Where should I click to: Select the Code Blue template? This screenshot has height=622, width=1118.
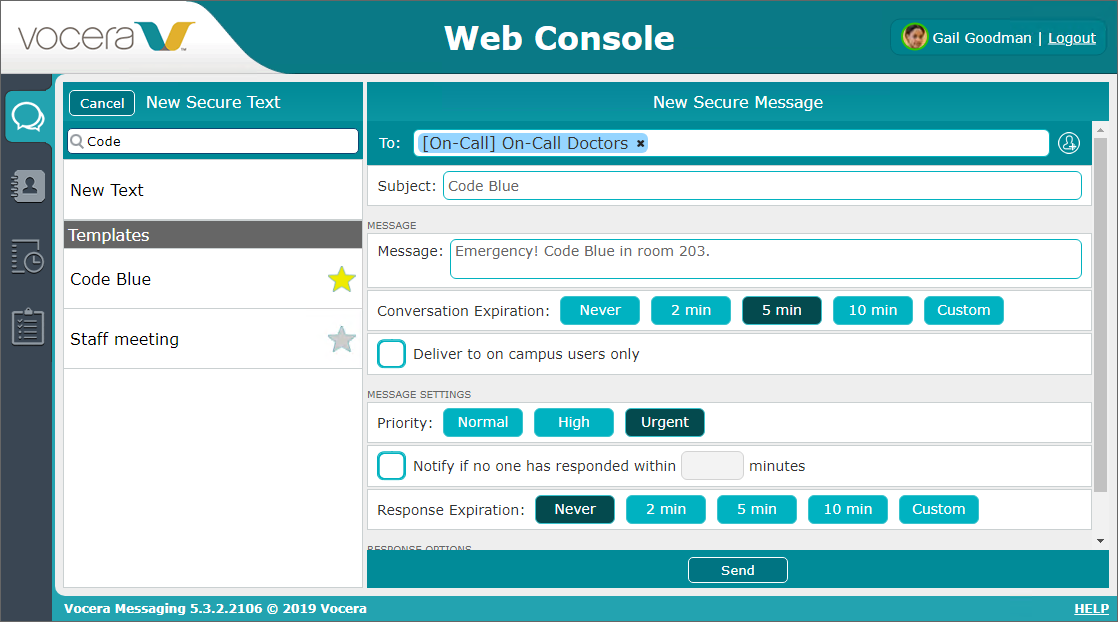(213, 279)
